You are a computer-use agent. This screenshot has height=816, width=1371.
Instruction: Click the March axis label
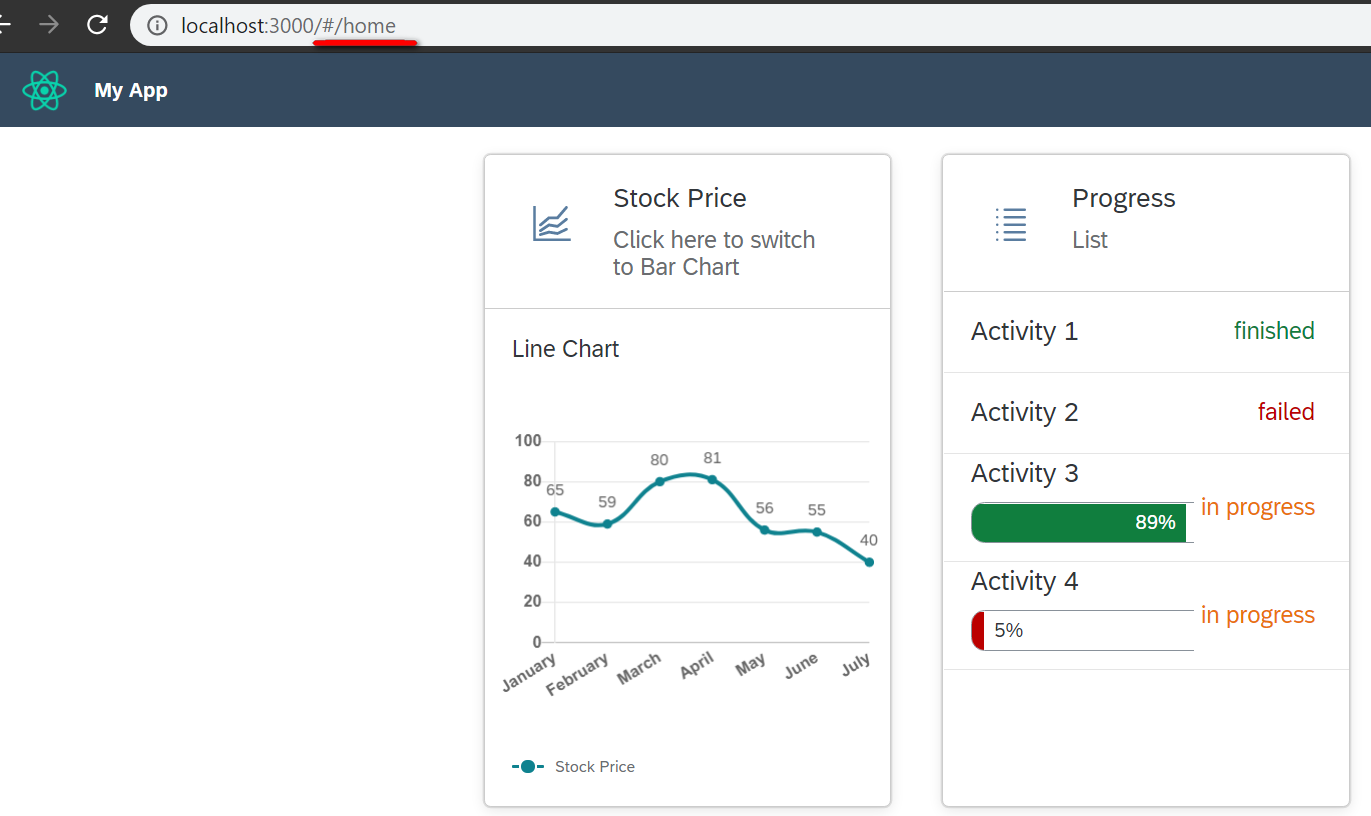click(639, 669)
